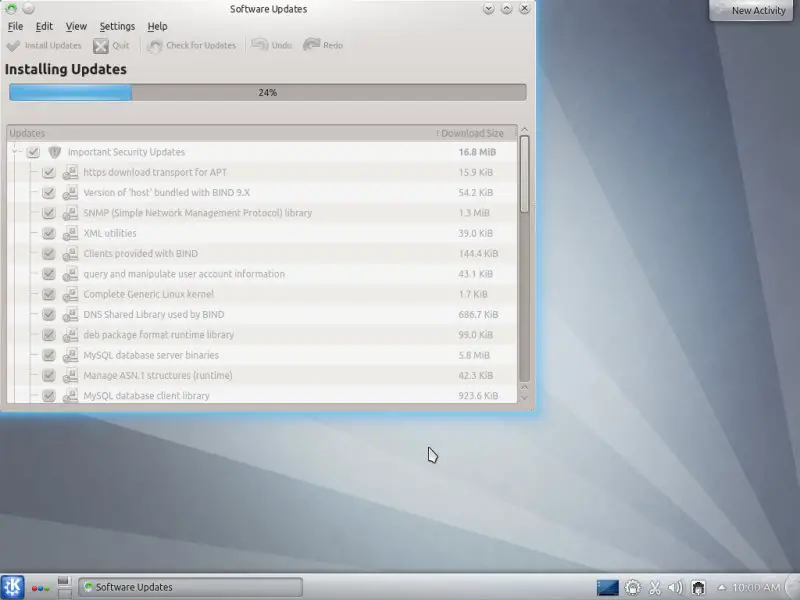Uncheck https download transport for APT

tap(48, 172)
